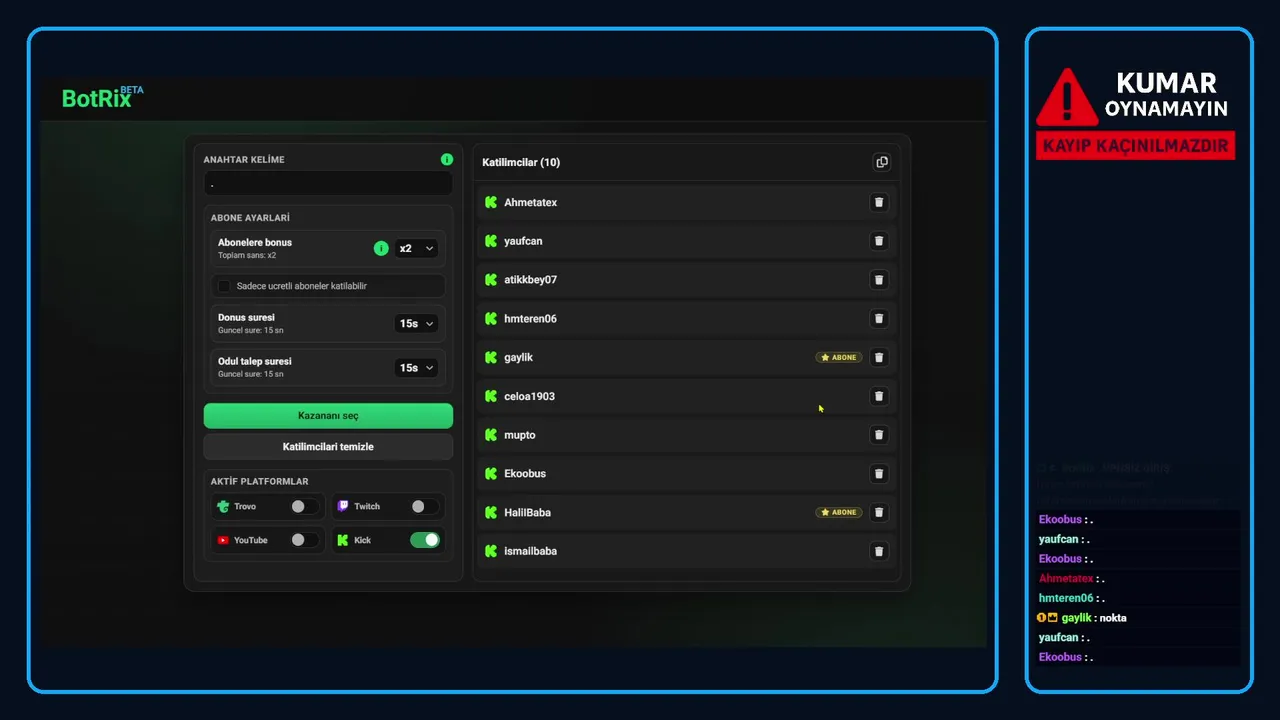The image size is (1280, 720).
Task: Enable the Trovo platform toggle
Action: point(304,507)
